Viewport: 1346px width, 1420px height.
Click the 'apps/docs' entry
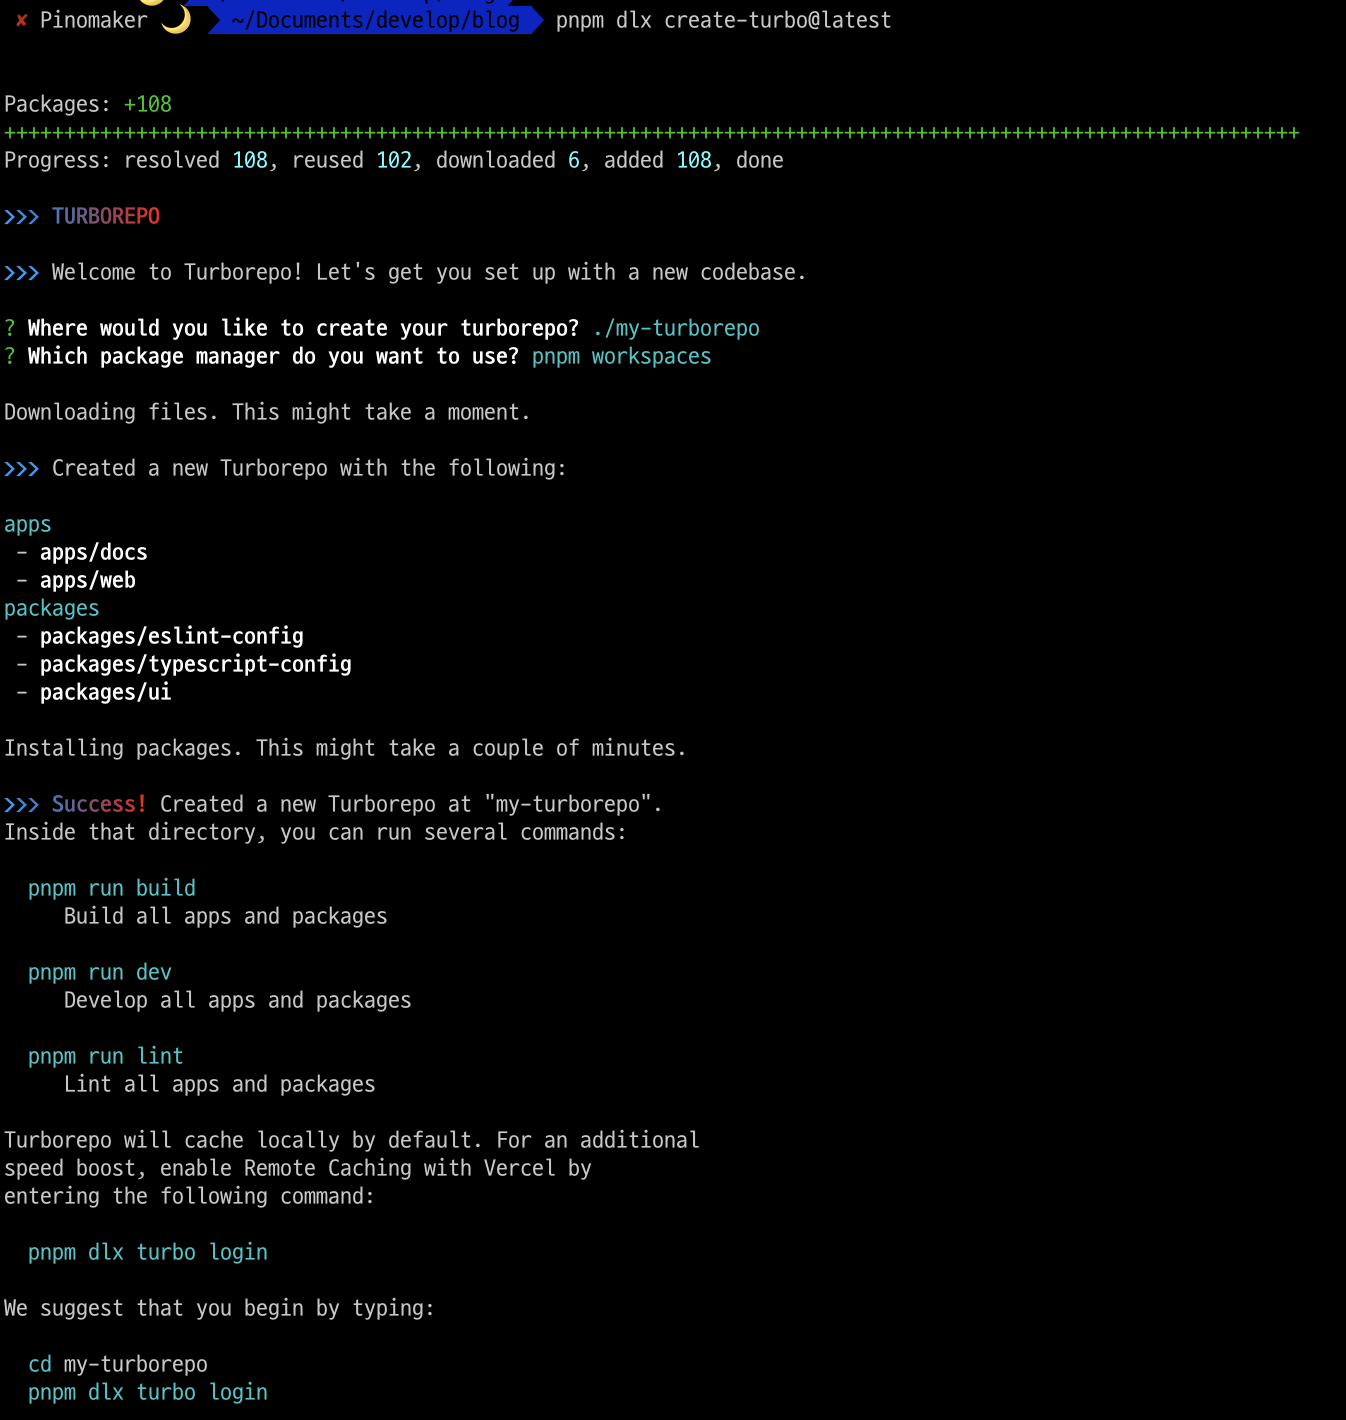(94, 552)
